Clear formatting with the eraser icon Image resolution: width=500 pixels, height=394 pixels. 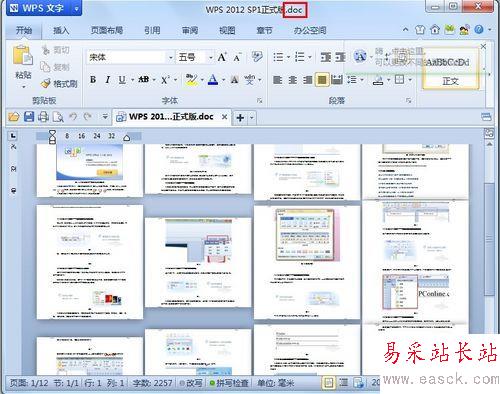[257, 57]
